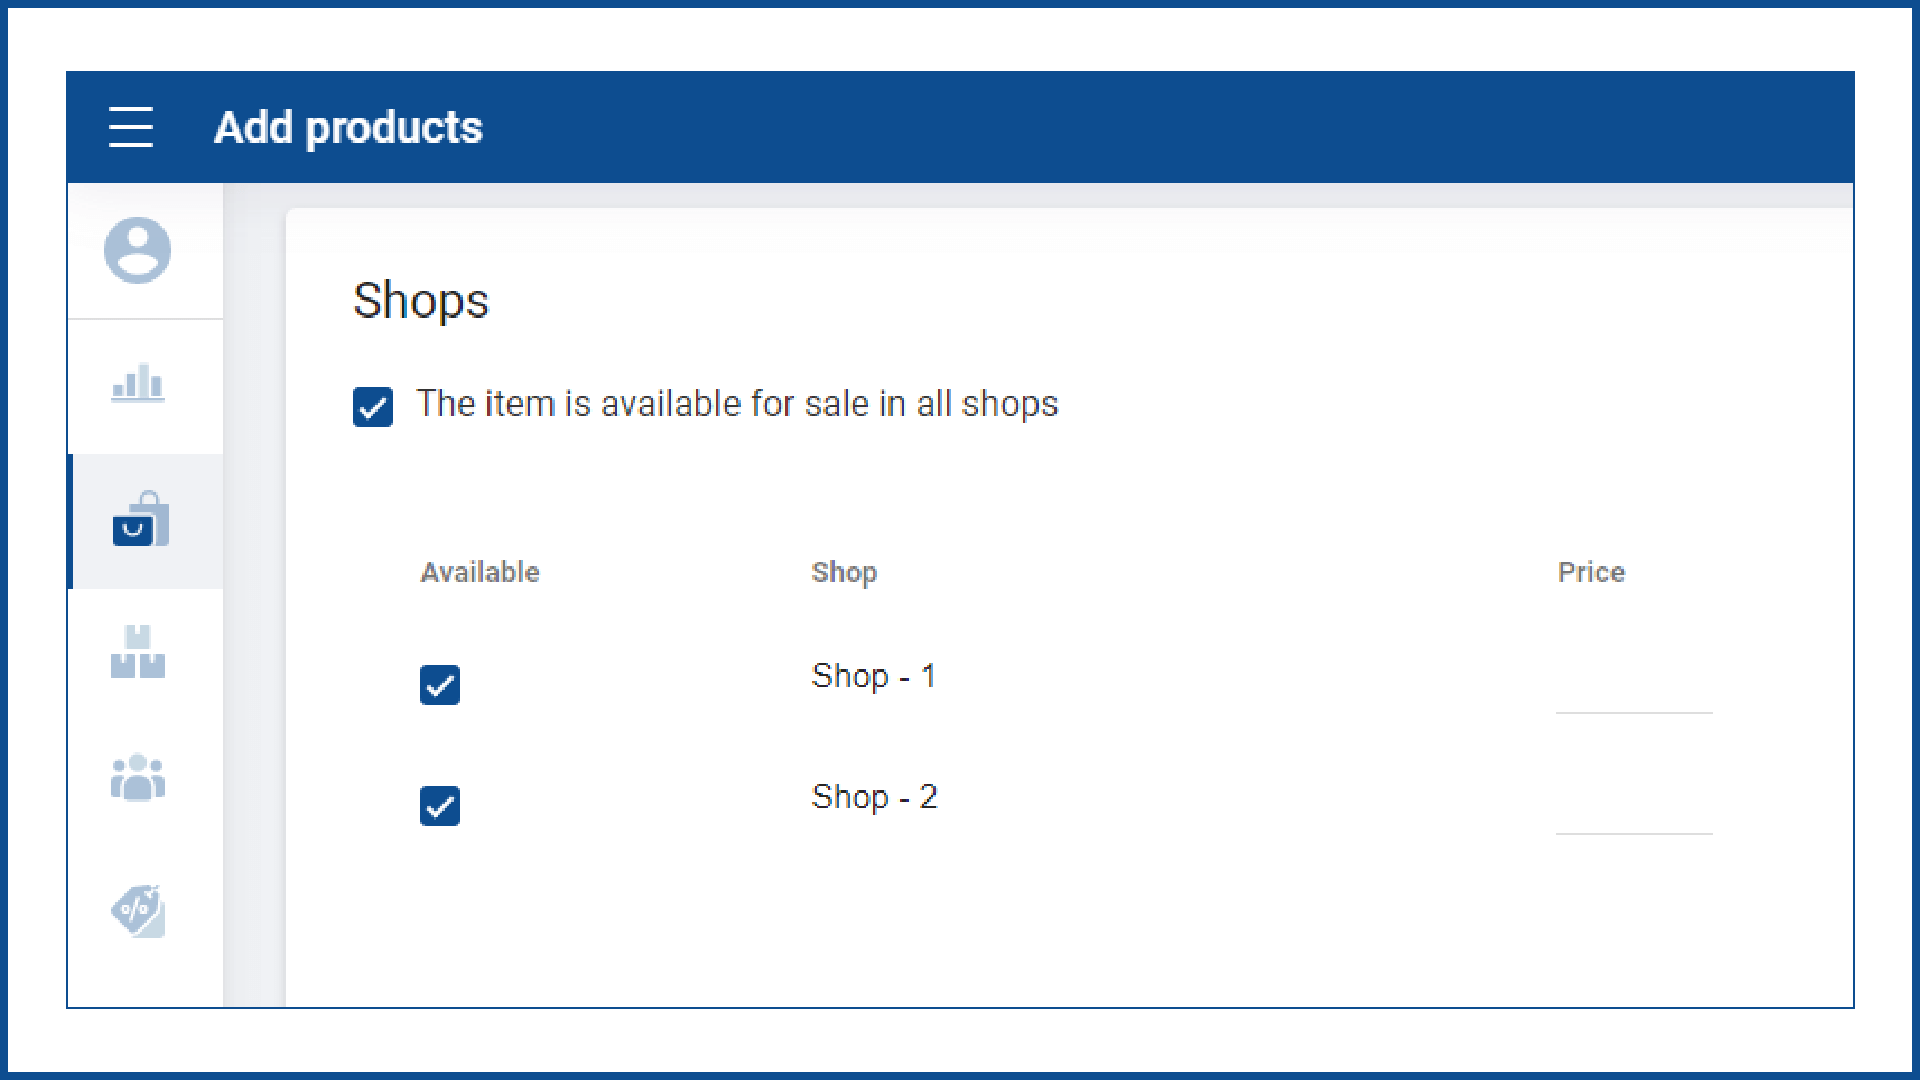Select the shopping bag items icon

pos(140,520)
